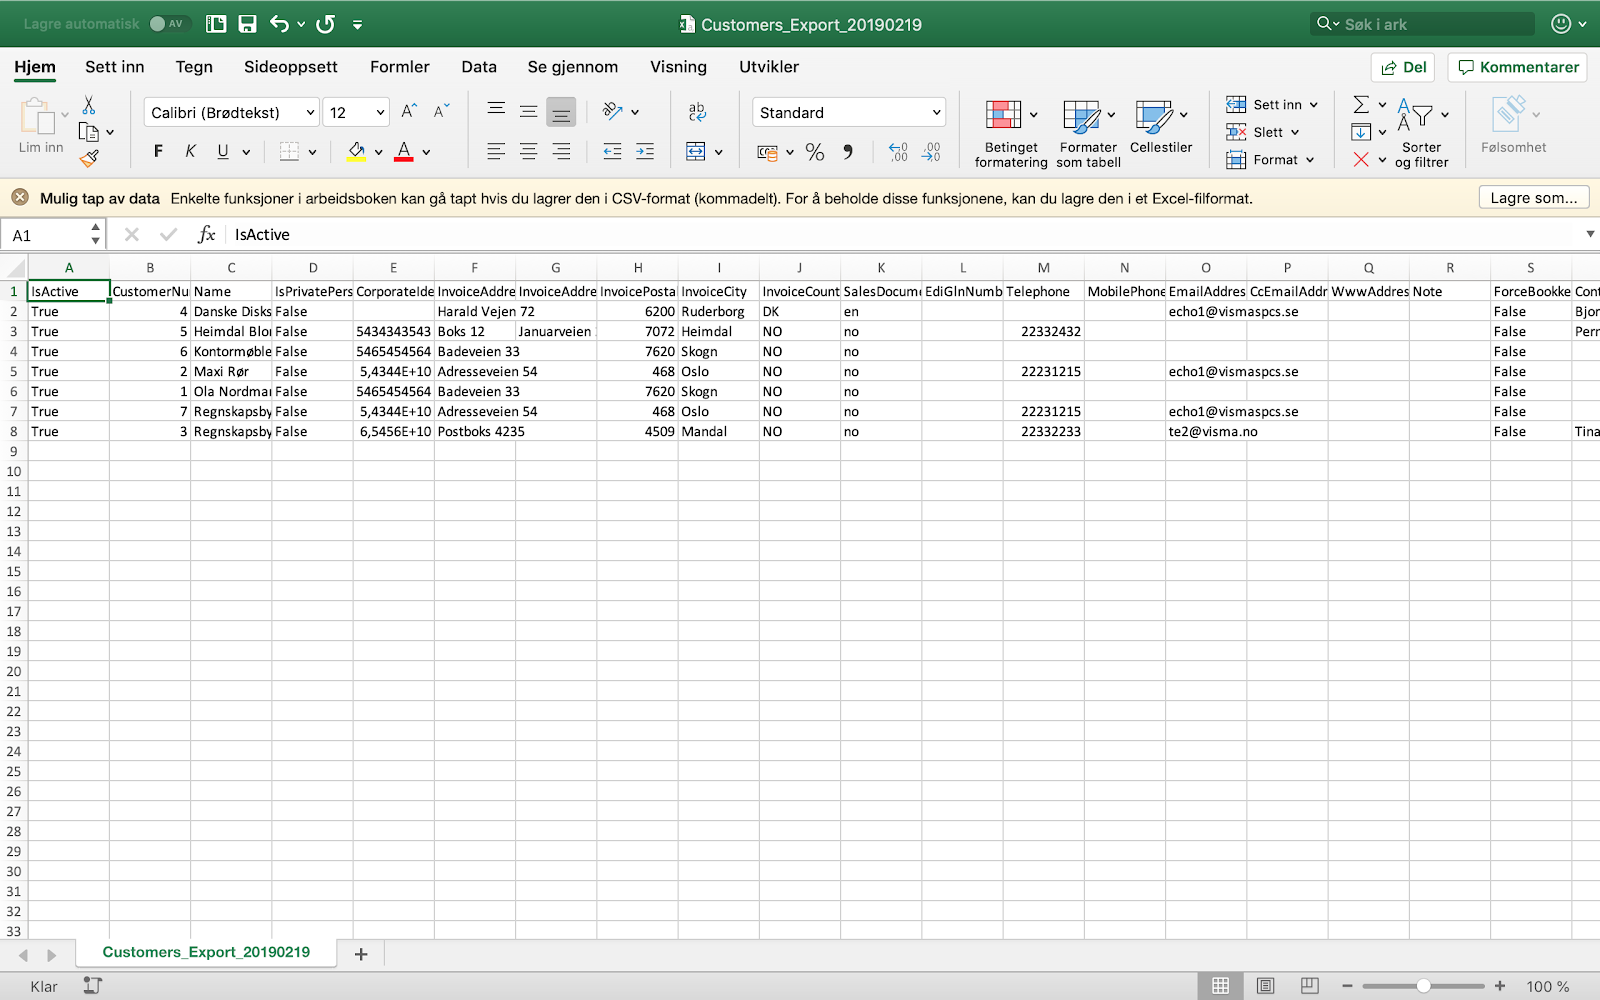Viewport: 1600px width, 1000px height.
Task: Toggle underline (U) formatting
Action: [x=222, y=151]
